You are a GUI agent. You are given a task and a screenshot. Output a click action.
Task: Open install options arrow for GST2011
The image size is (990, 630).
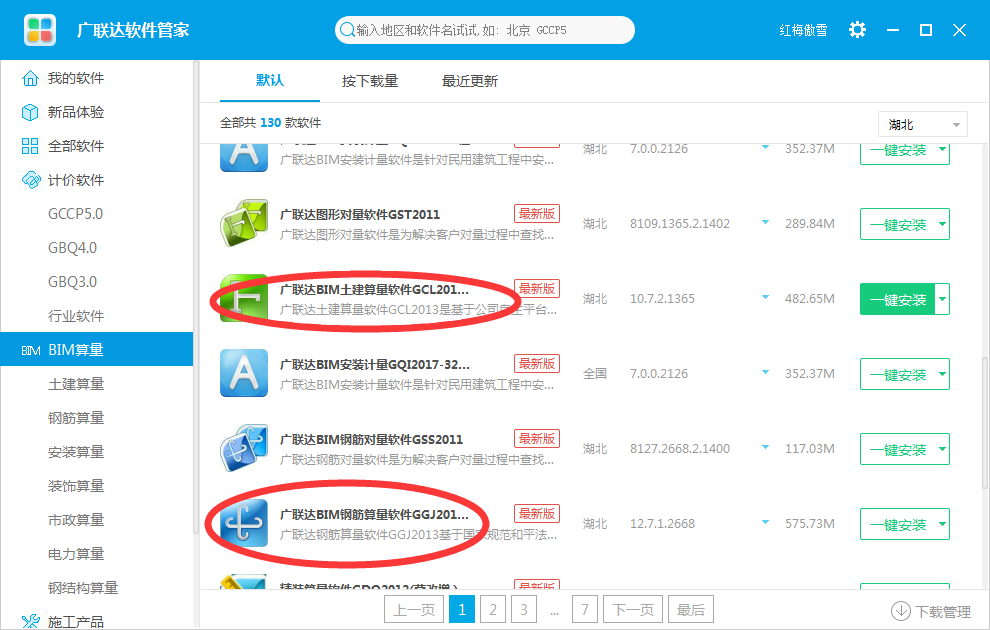(x=943, y=224)
